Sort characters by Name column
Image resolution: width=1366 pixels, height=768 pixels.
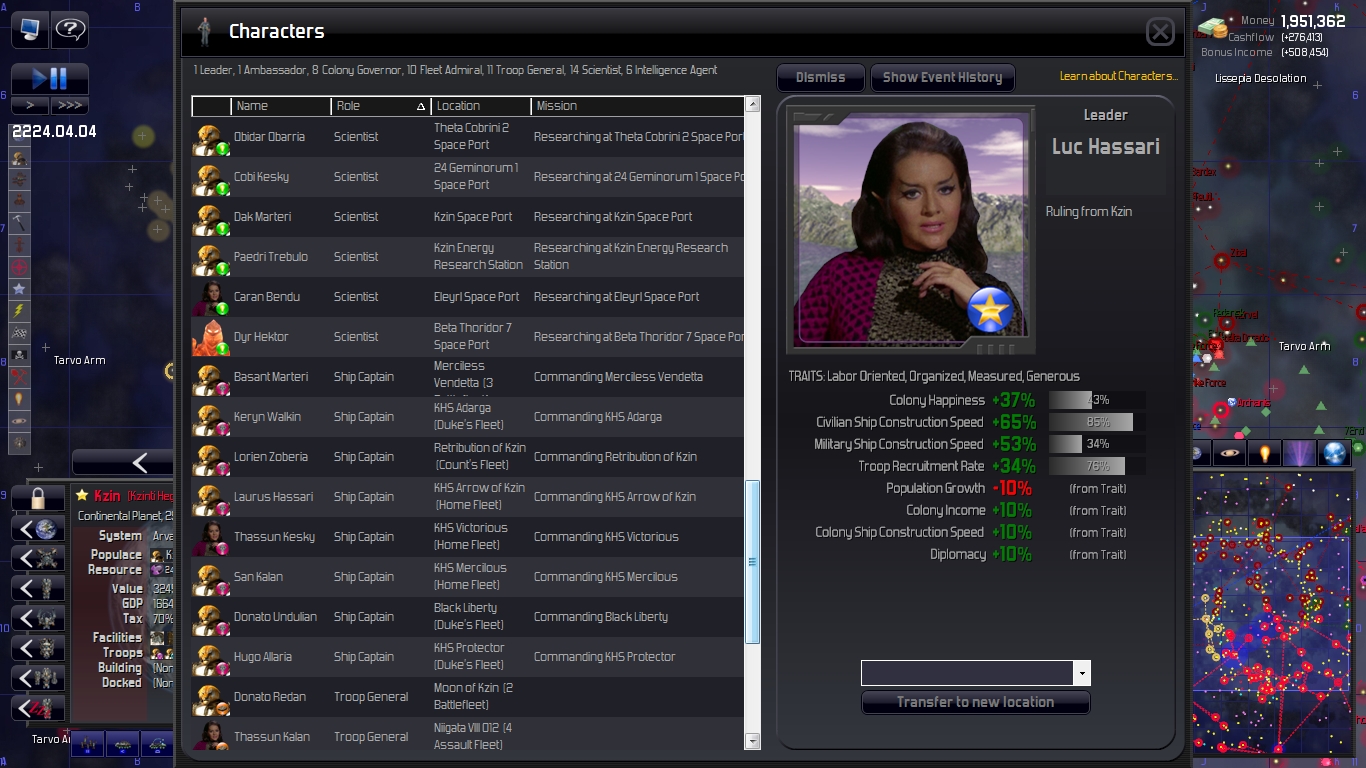[281, 106]
